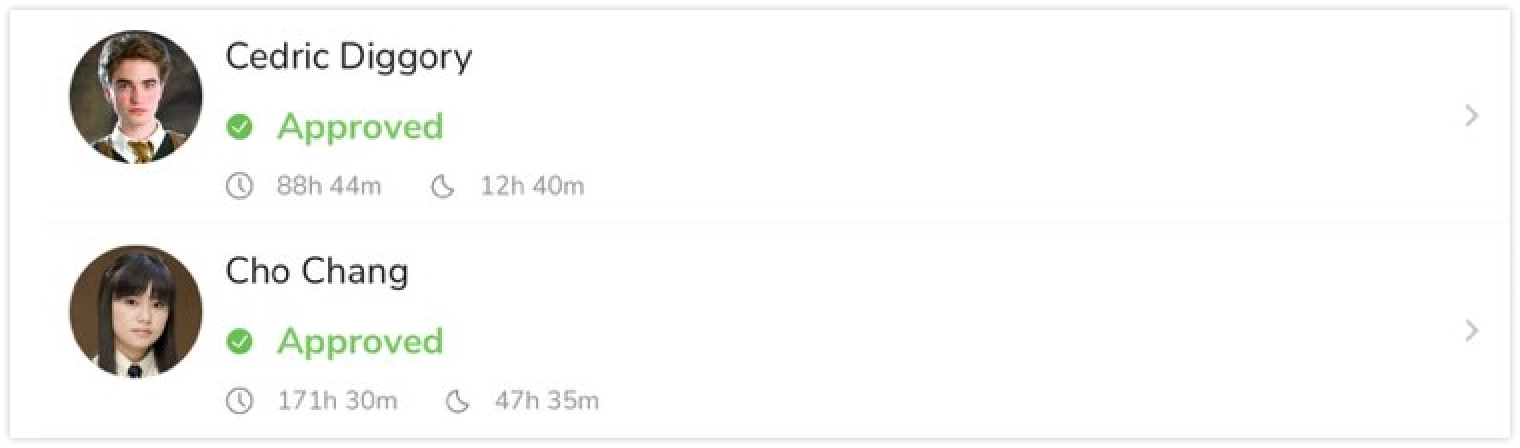The height and width of the screenshot is (448, 1520).
Task: Click the clock icon beside 171h 30m
Action: [239, 402]
